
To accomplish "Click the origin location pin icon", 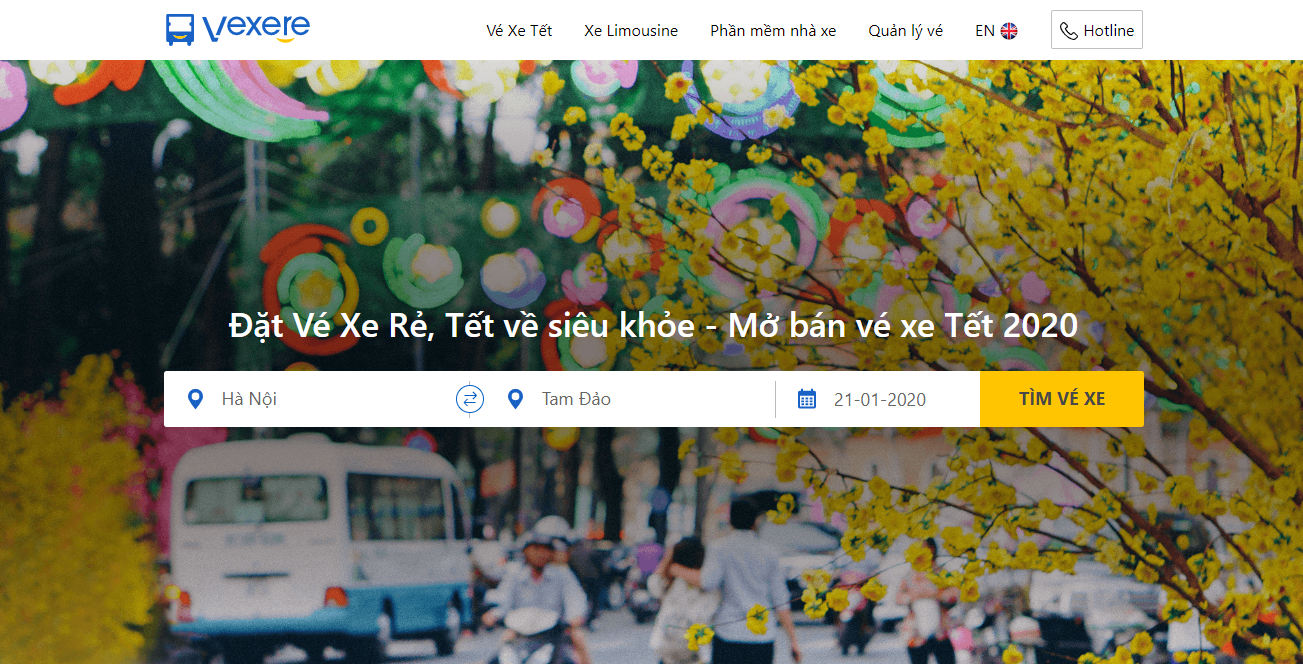I will point(196,399).
